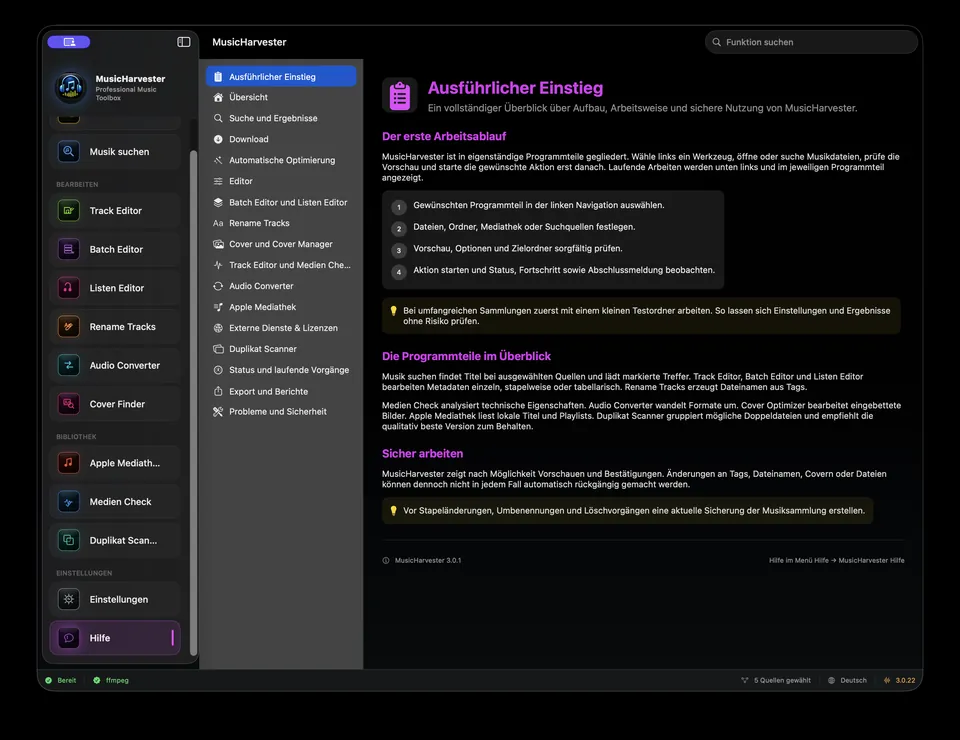
Task: Click the Editor sliders icon in help list
Action: point(218,181)
